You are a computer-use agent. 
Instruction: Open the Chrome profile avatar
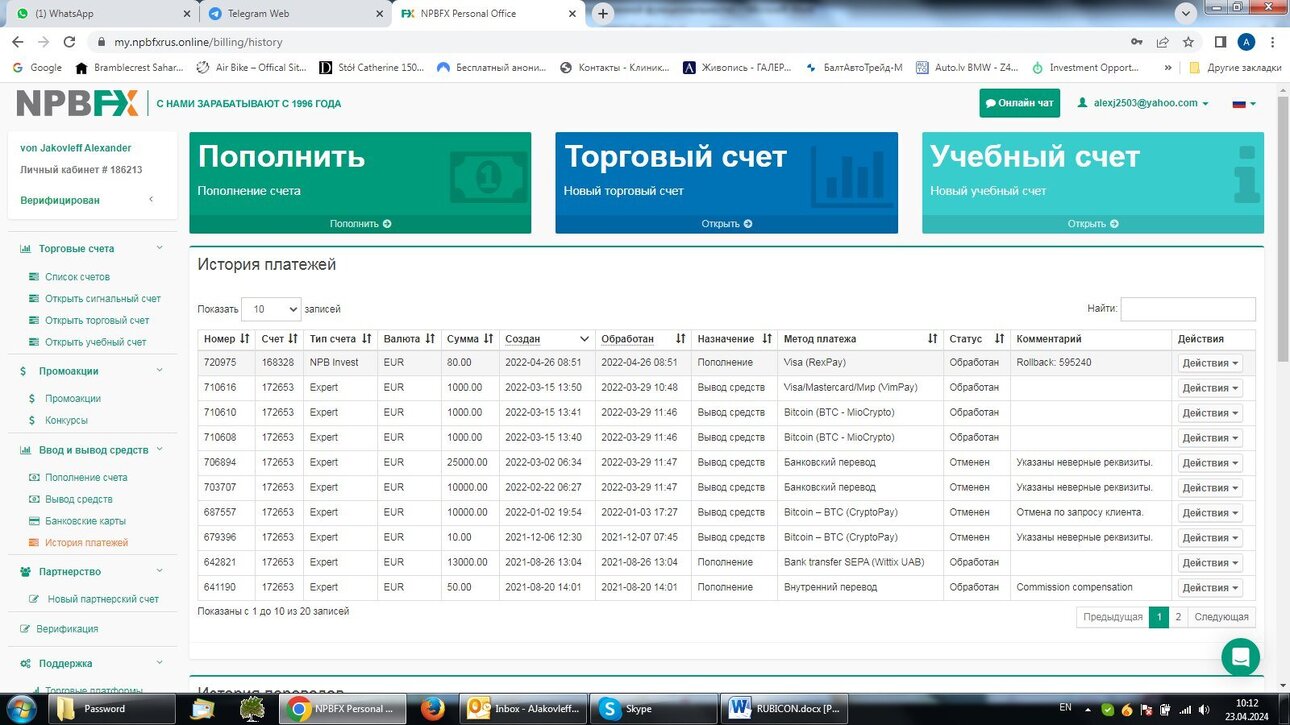point(1246,42)
